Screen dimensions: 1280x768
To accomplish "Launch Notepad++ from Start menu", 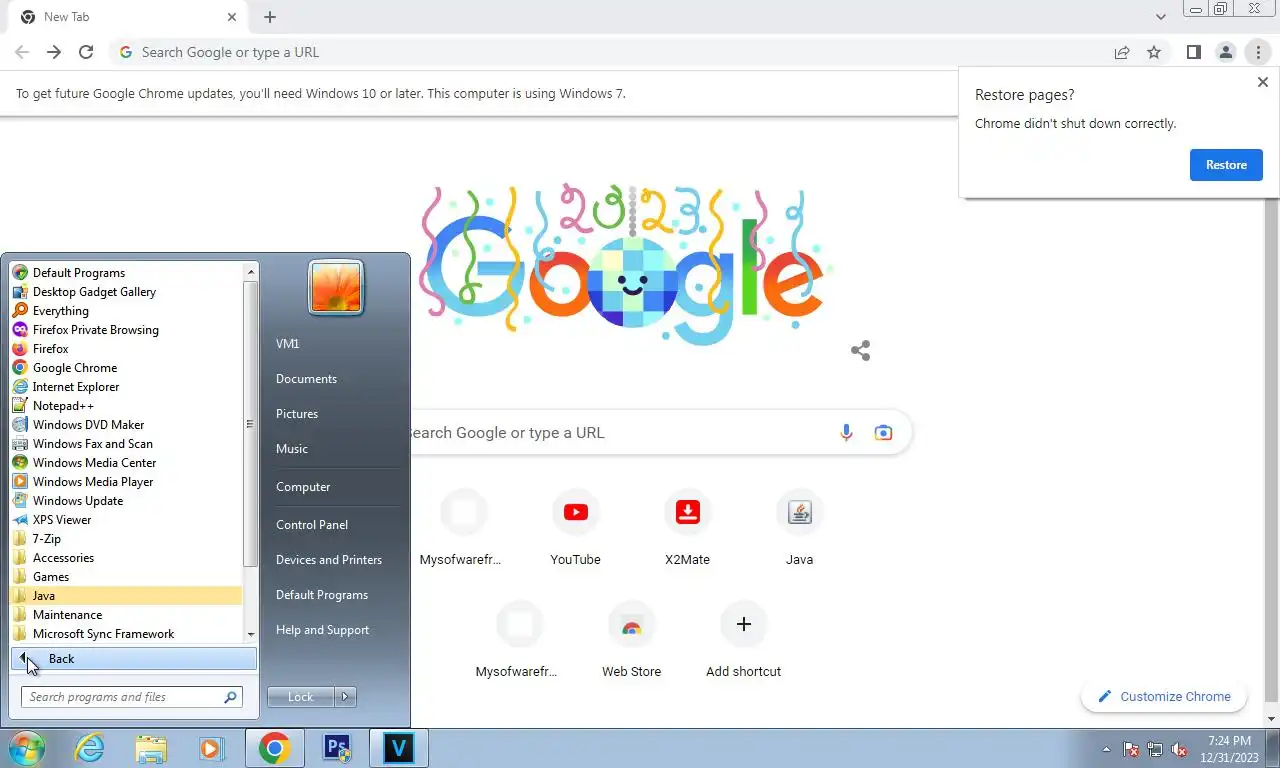I will point(126,406).
